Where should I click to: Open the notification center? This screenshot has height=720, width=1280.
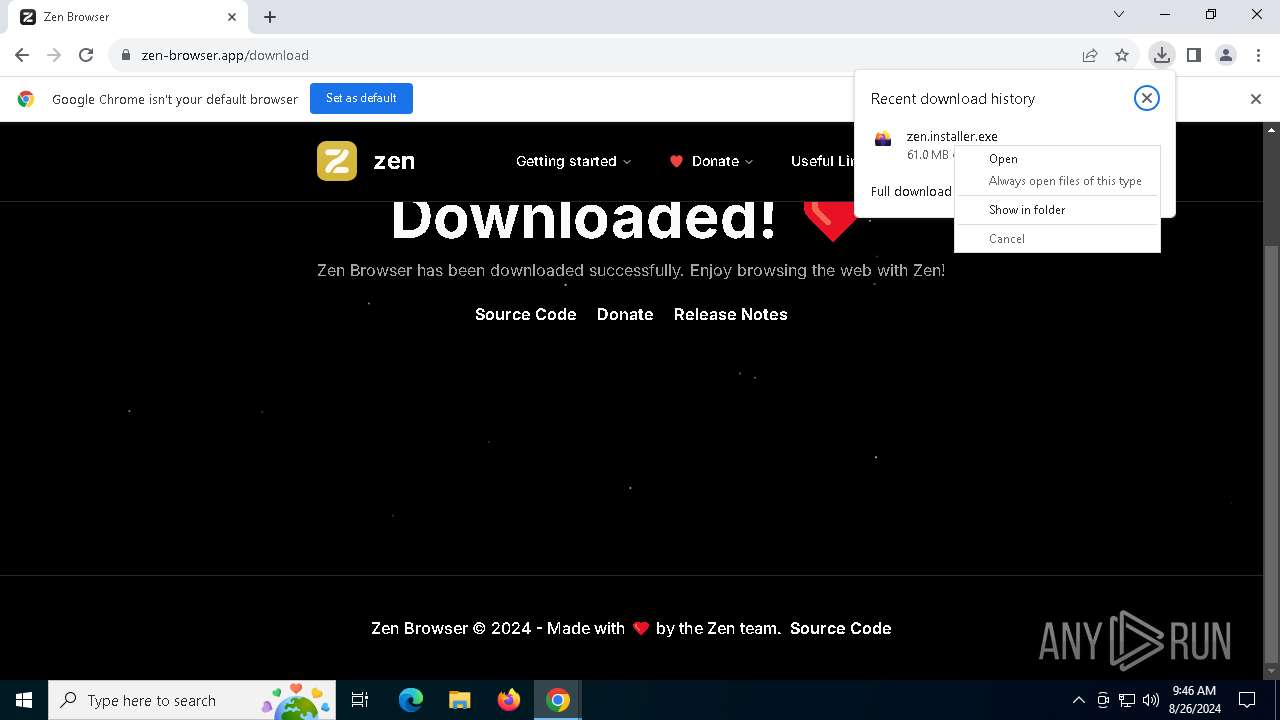1247,700
